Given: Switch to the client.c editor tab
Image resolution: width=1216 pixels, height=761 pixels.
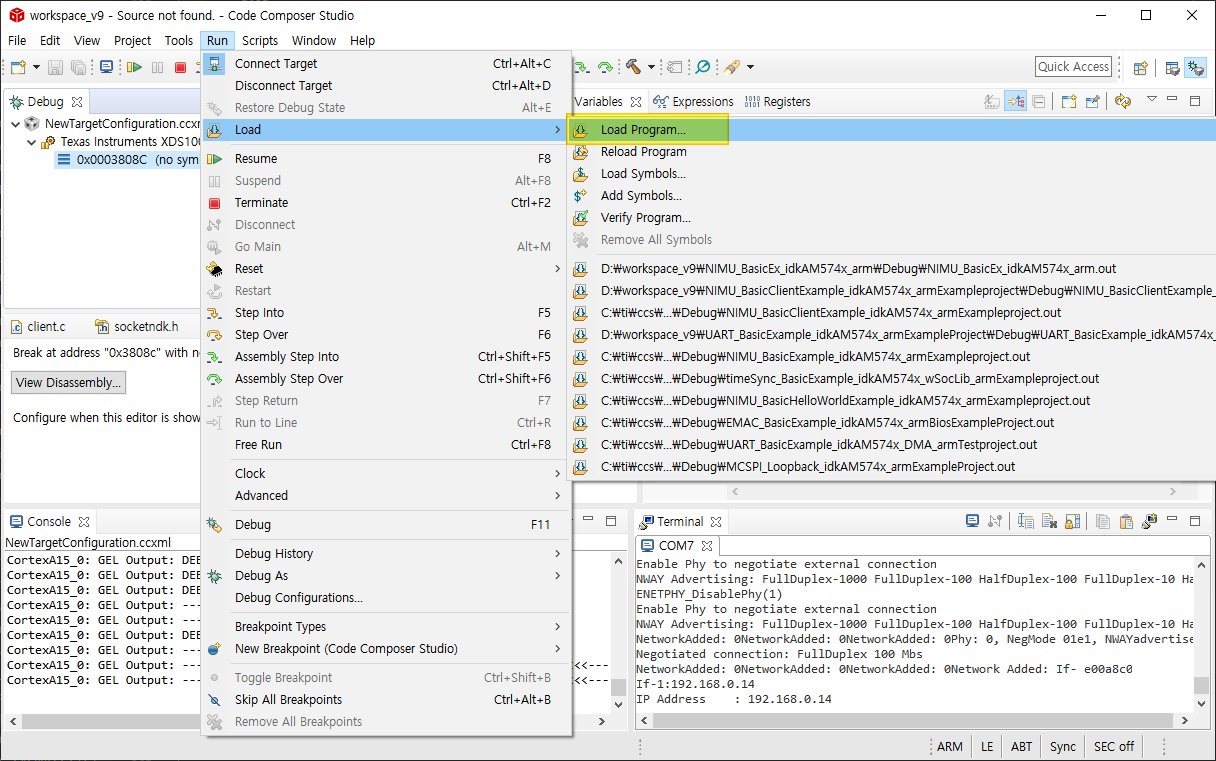Looking at the screenshot, I should point(37,326).
